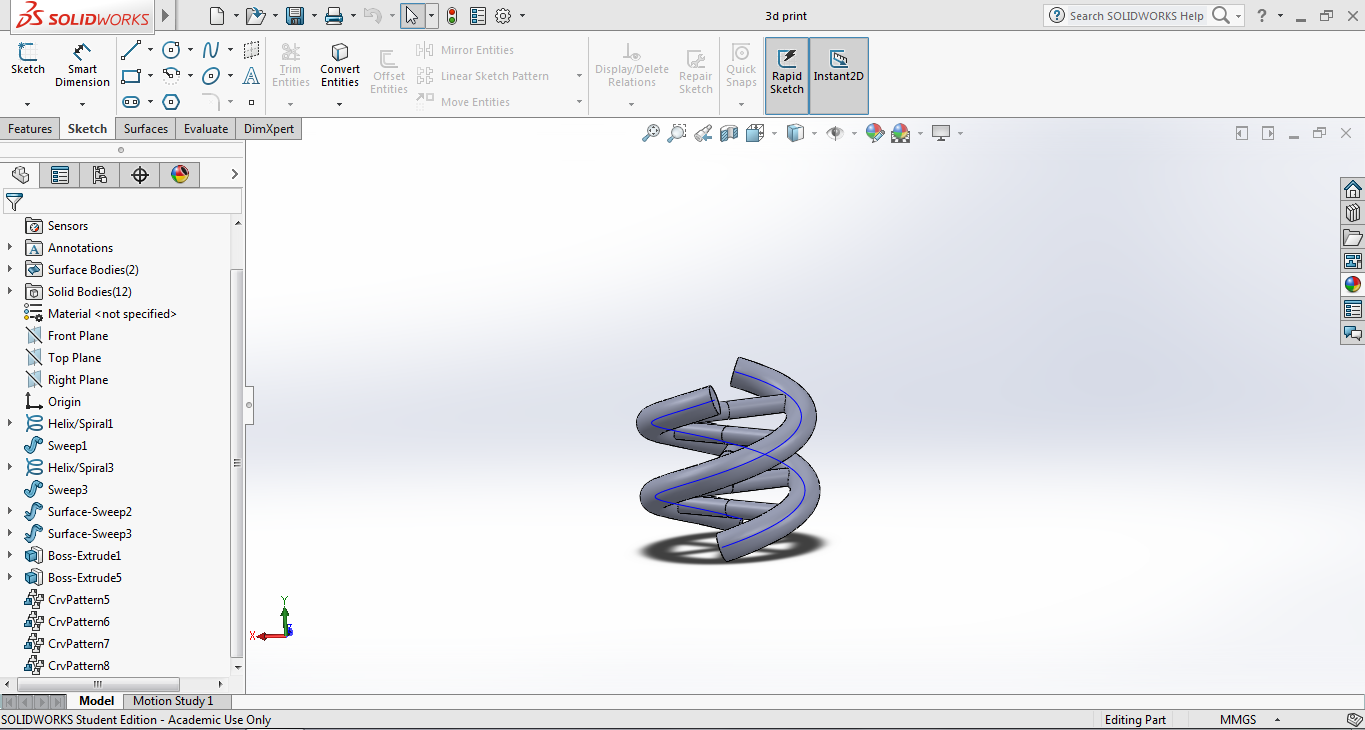
Task: Expand the SOLIDWORKS menu arrow next to logo
Action: pos(166,16)
